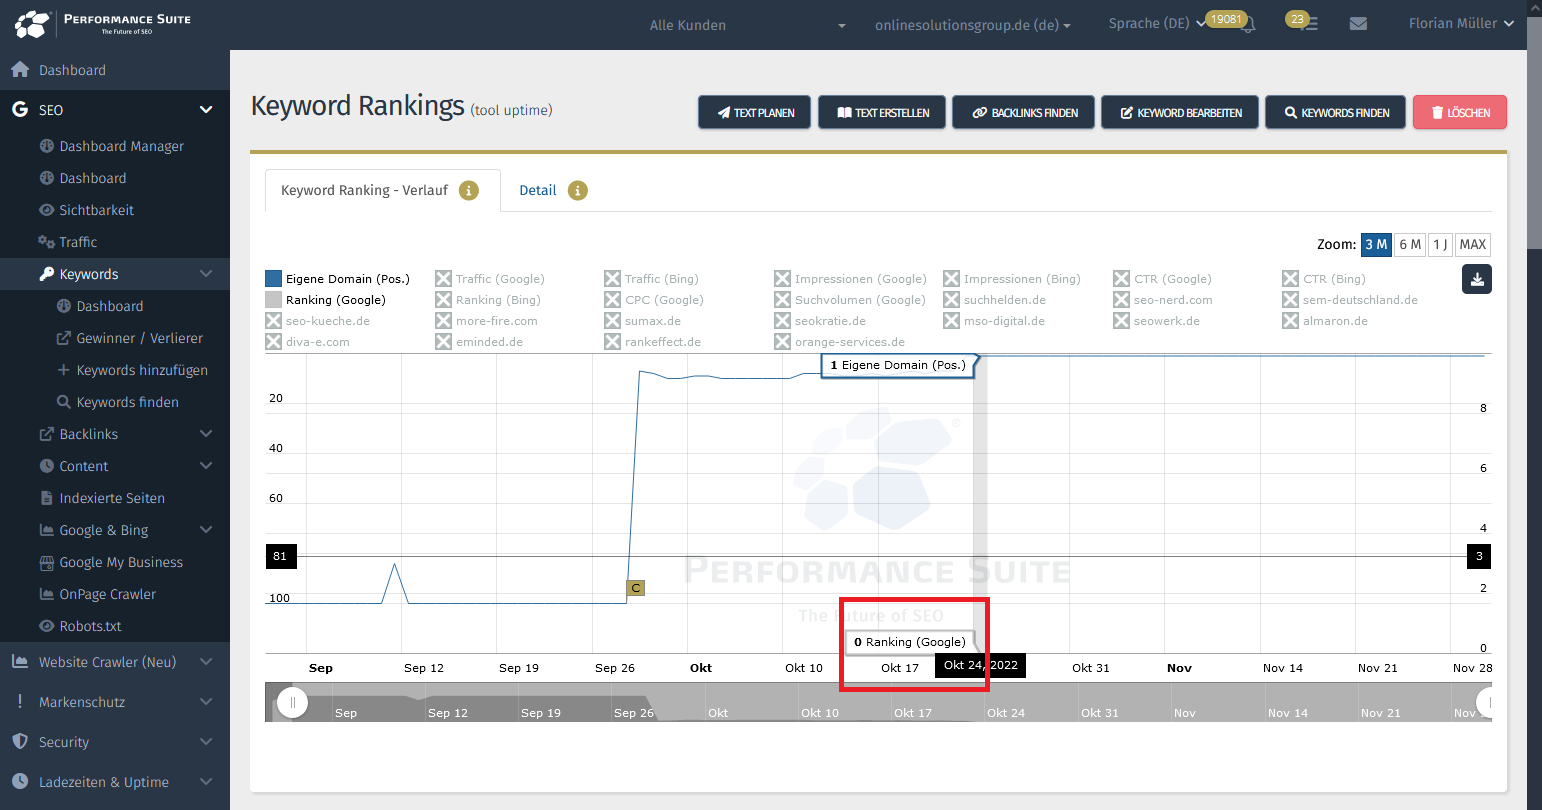
Task: Click the magnifier icon beside Keywords finden sidebar
Action: [x=64, y=402]
